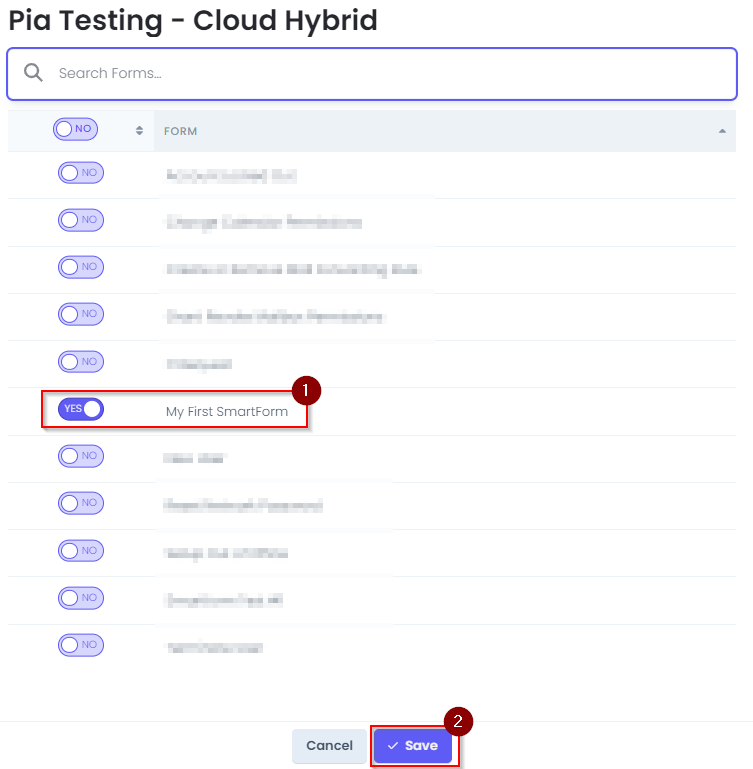Enable the toggle directly above My First SmartForm
The image size is (753, 769).
point(81,362)
